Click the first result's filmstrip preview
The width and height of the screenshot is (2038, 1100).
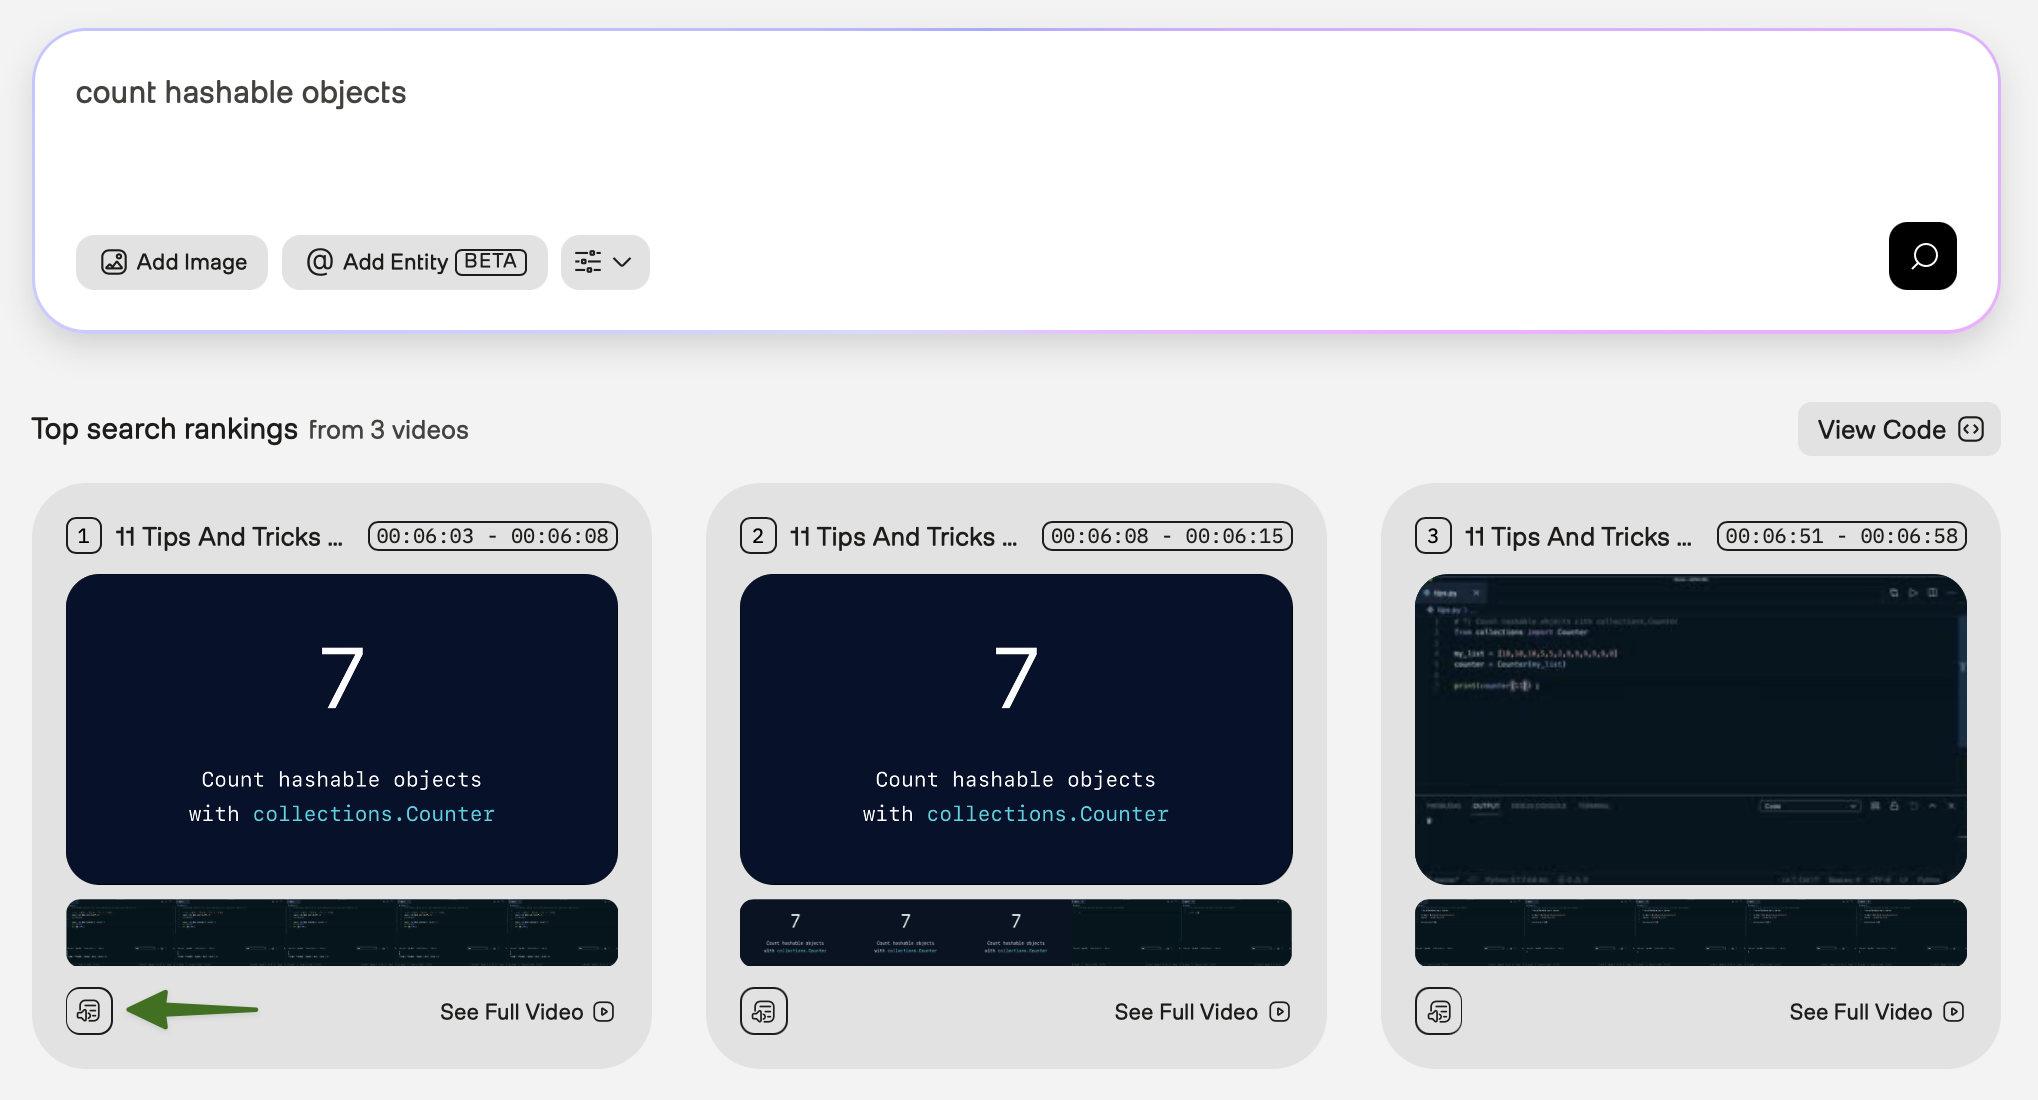click(x=342, y=932)
